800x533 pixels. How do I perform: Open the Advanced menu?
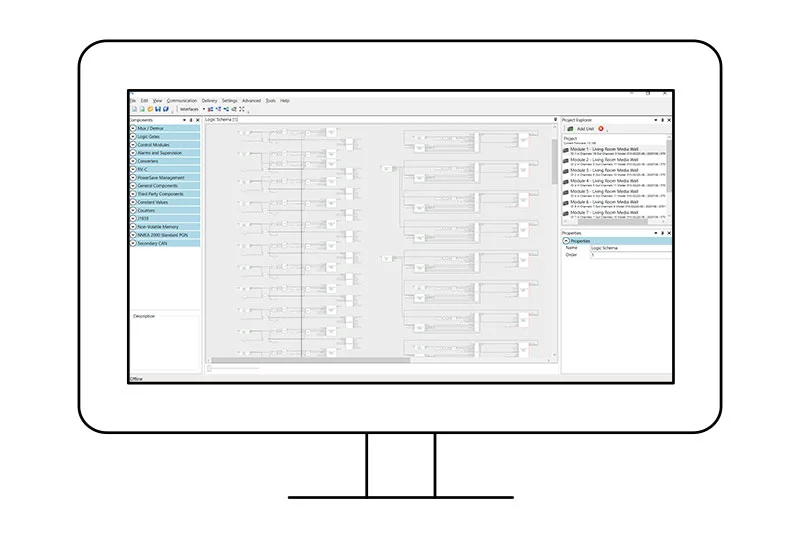252,101
